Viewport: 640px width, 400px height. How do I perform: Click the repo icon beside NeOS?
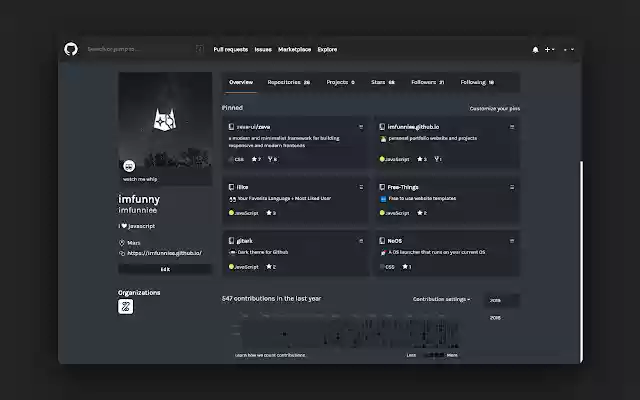pyautogui.click(x=382, y=241)
